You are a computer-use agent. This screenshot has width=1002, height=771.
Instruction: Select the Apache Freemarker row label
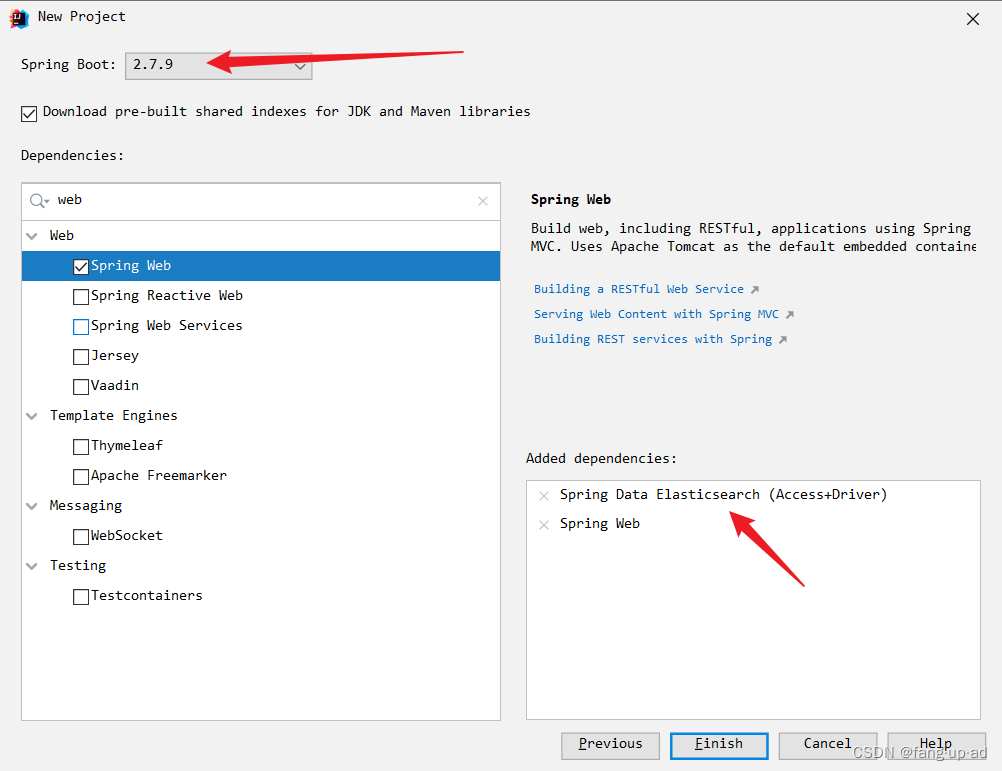coord(158,476)
